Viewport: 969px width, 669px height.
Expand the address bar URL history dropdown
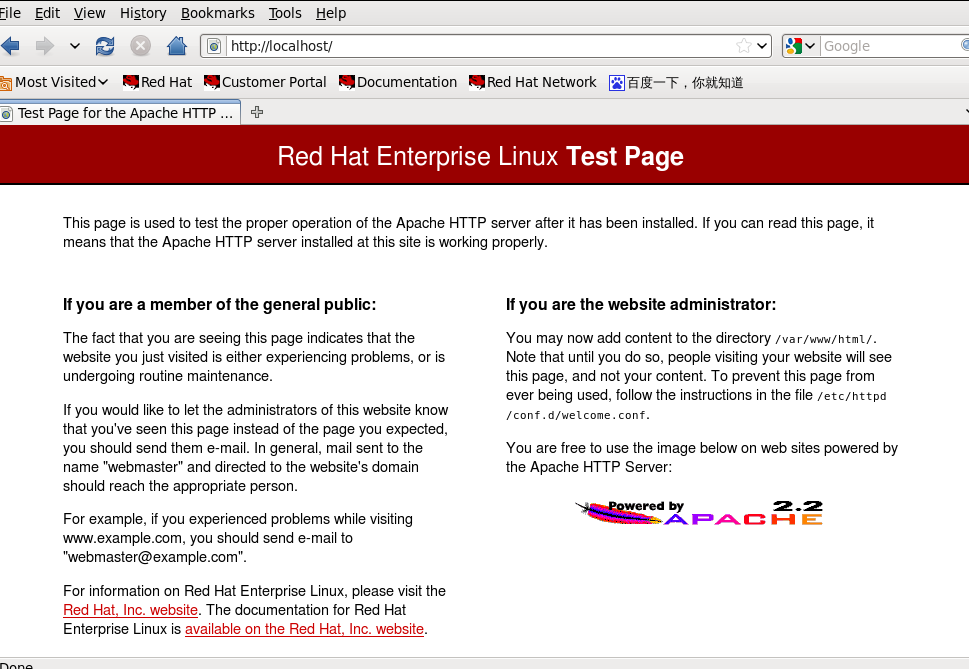(x=762, y=46)
